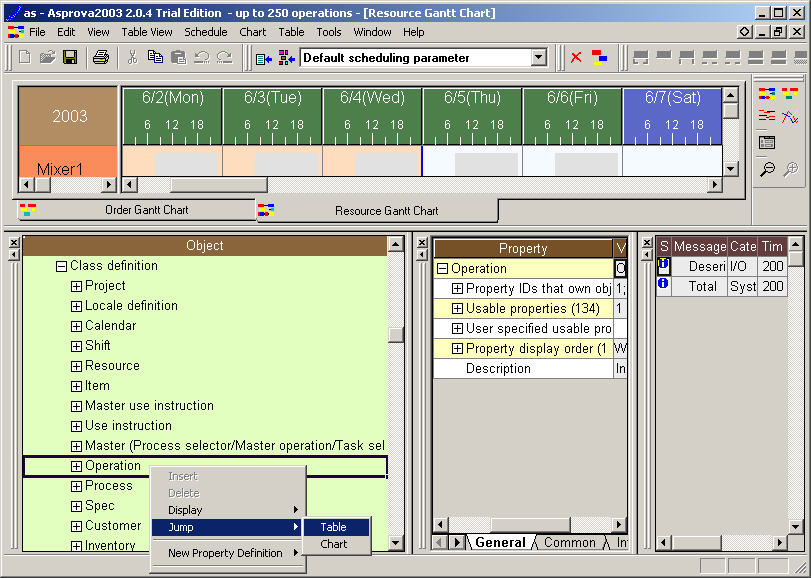Click the Undo arrow icon
The height and width of the screenshot is (578, 811).
(x=202, y=57)
